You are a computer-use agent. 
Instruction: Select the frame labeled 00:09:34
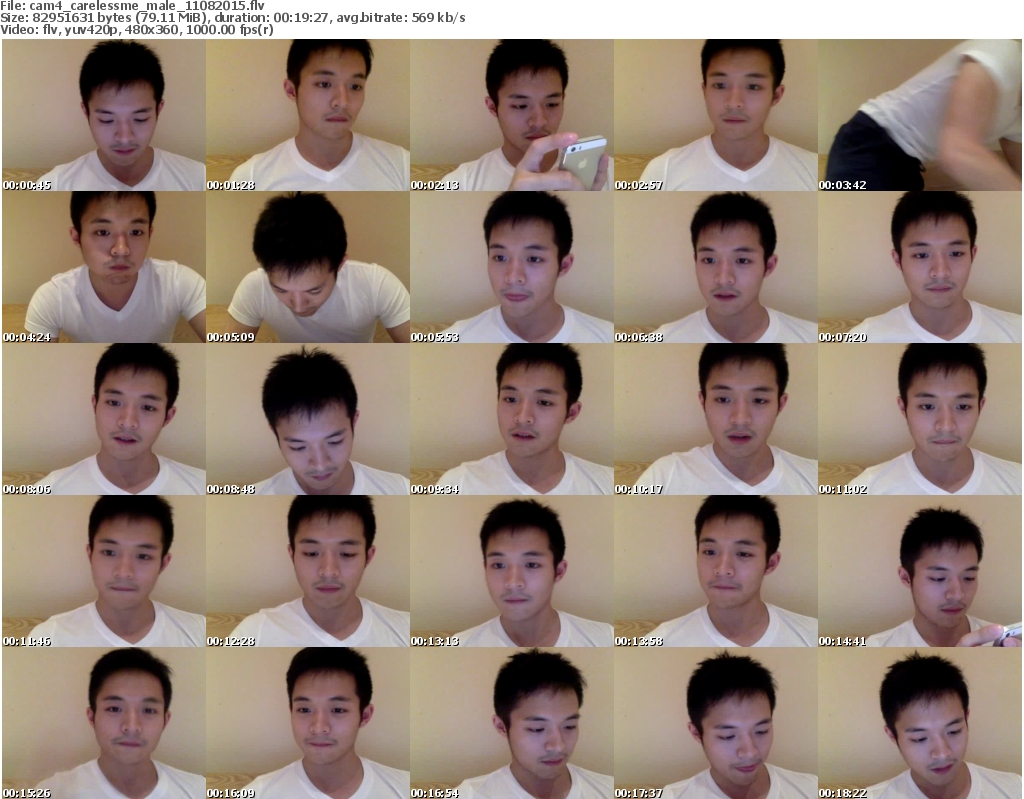pyautogui.click(x=512, y=419)
